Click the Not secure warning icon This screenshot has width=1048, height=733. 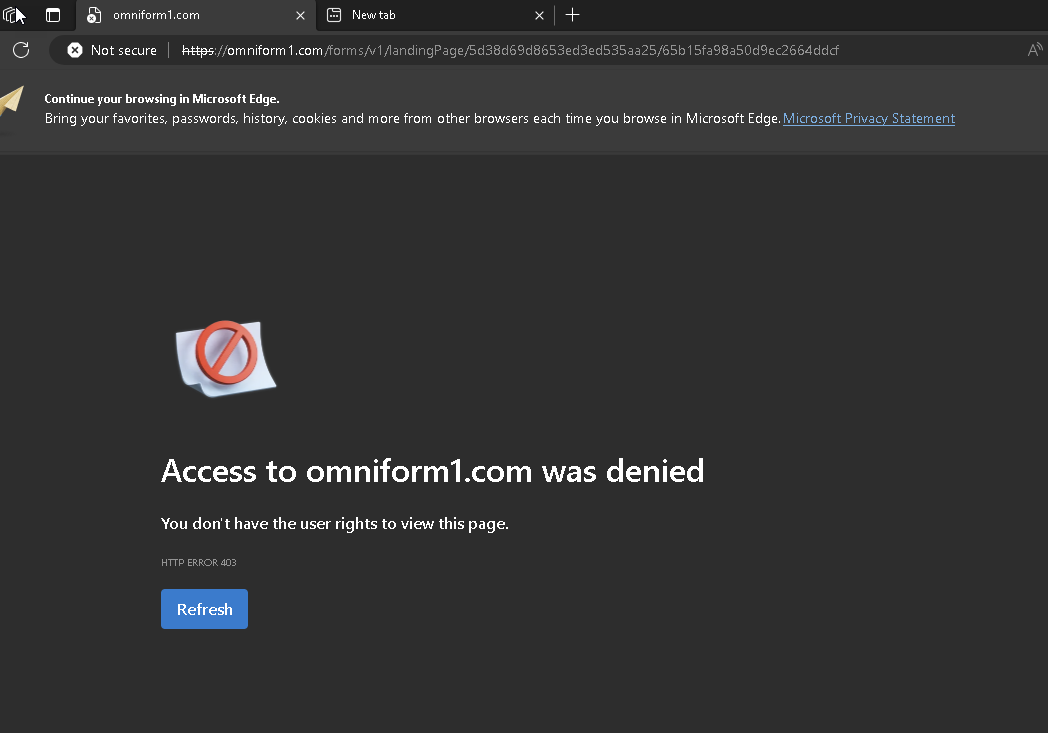pos(75,50)
